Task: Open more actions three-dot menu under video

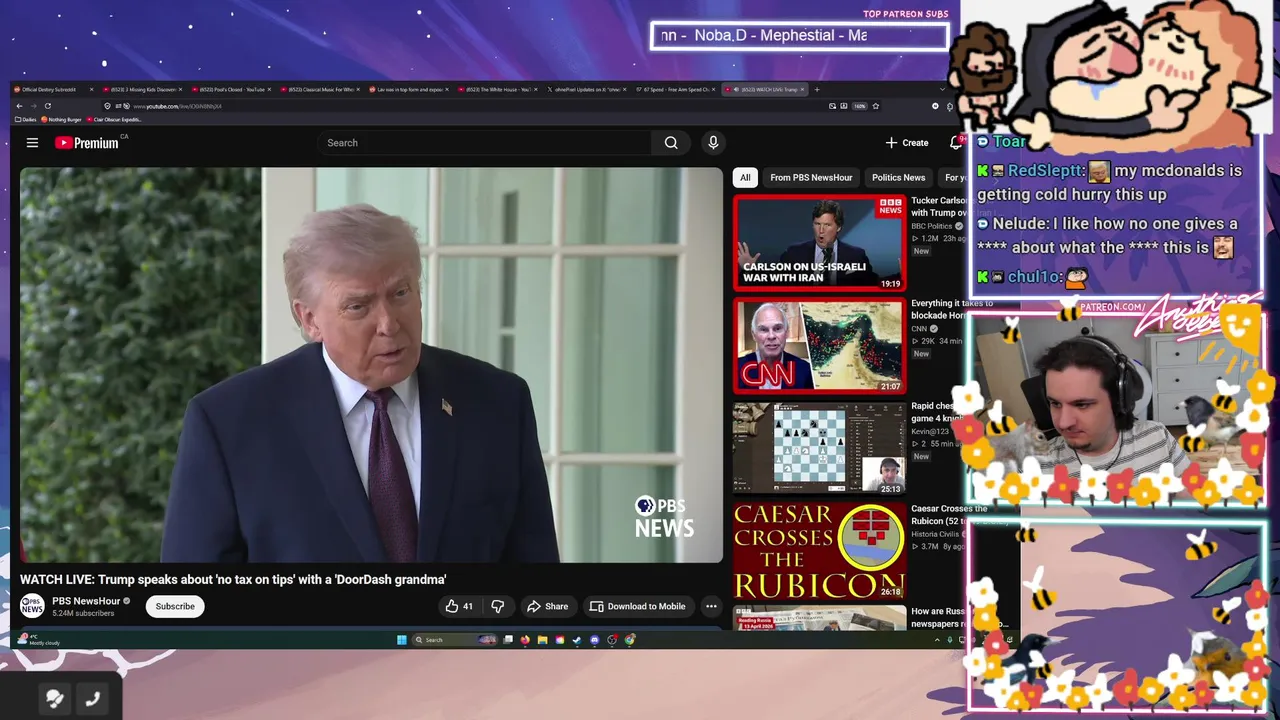Action: click(711, 606)
